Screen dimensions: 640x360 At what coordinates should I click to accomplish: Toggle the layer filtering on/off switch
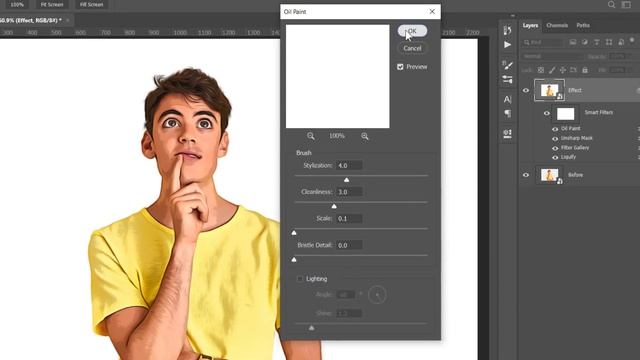tap(632, 41)
